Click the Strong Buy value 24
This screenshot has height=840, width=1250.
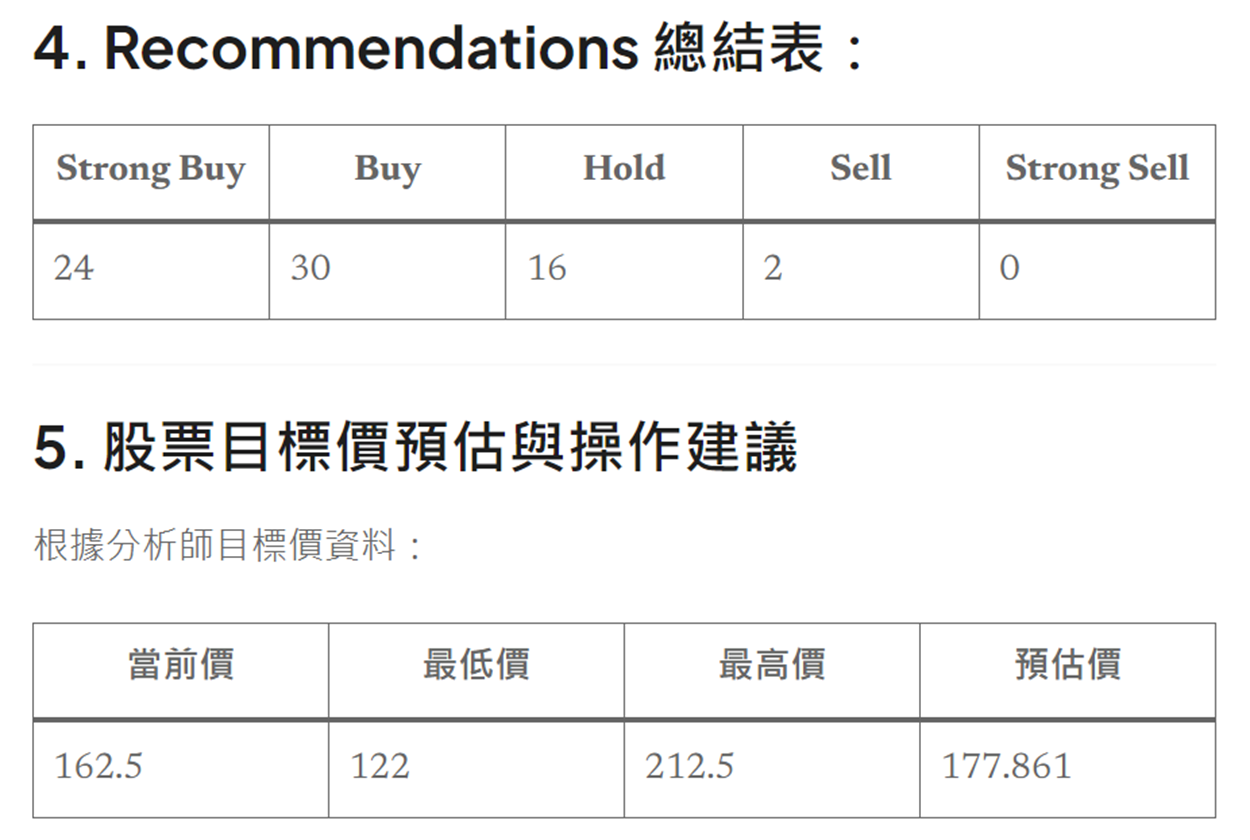coord(74,268)
